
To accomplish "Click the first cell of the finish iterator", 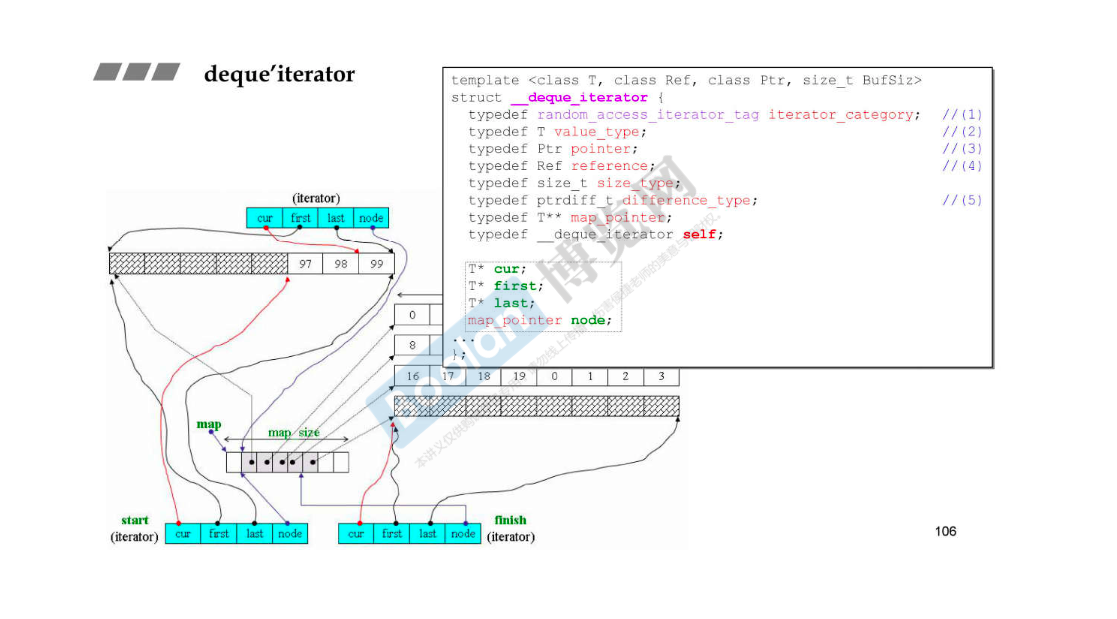I will (392, 534).
